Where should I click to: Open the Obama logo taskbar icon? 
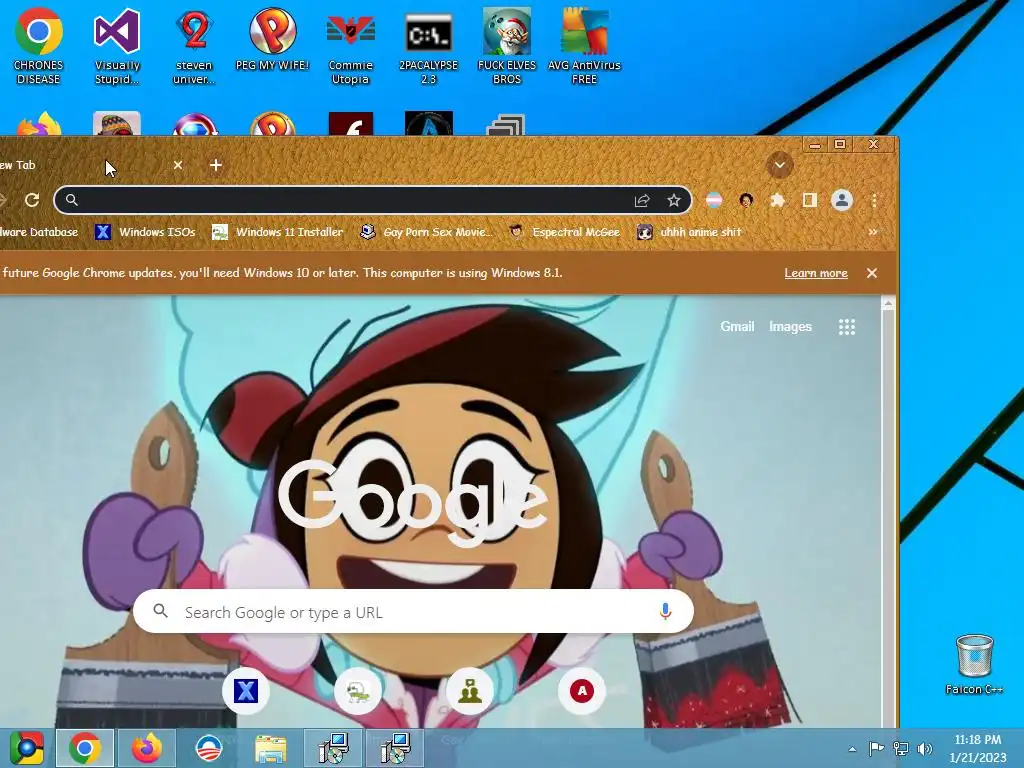209,748
